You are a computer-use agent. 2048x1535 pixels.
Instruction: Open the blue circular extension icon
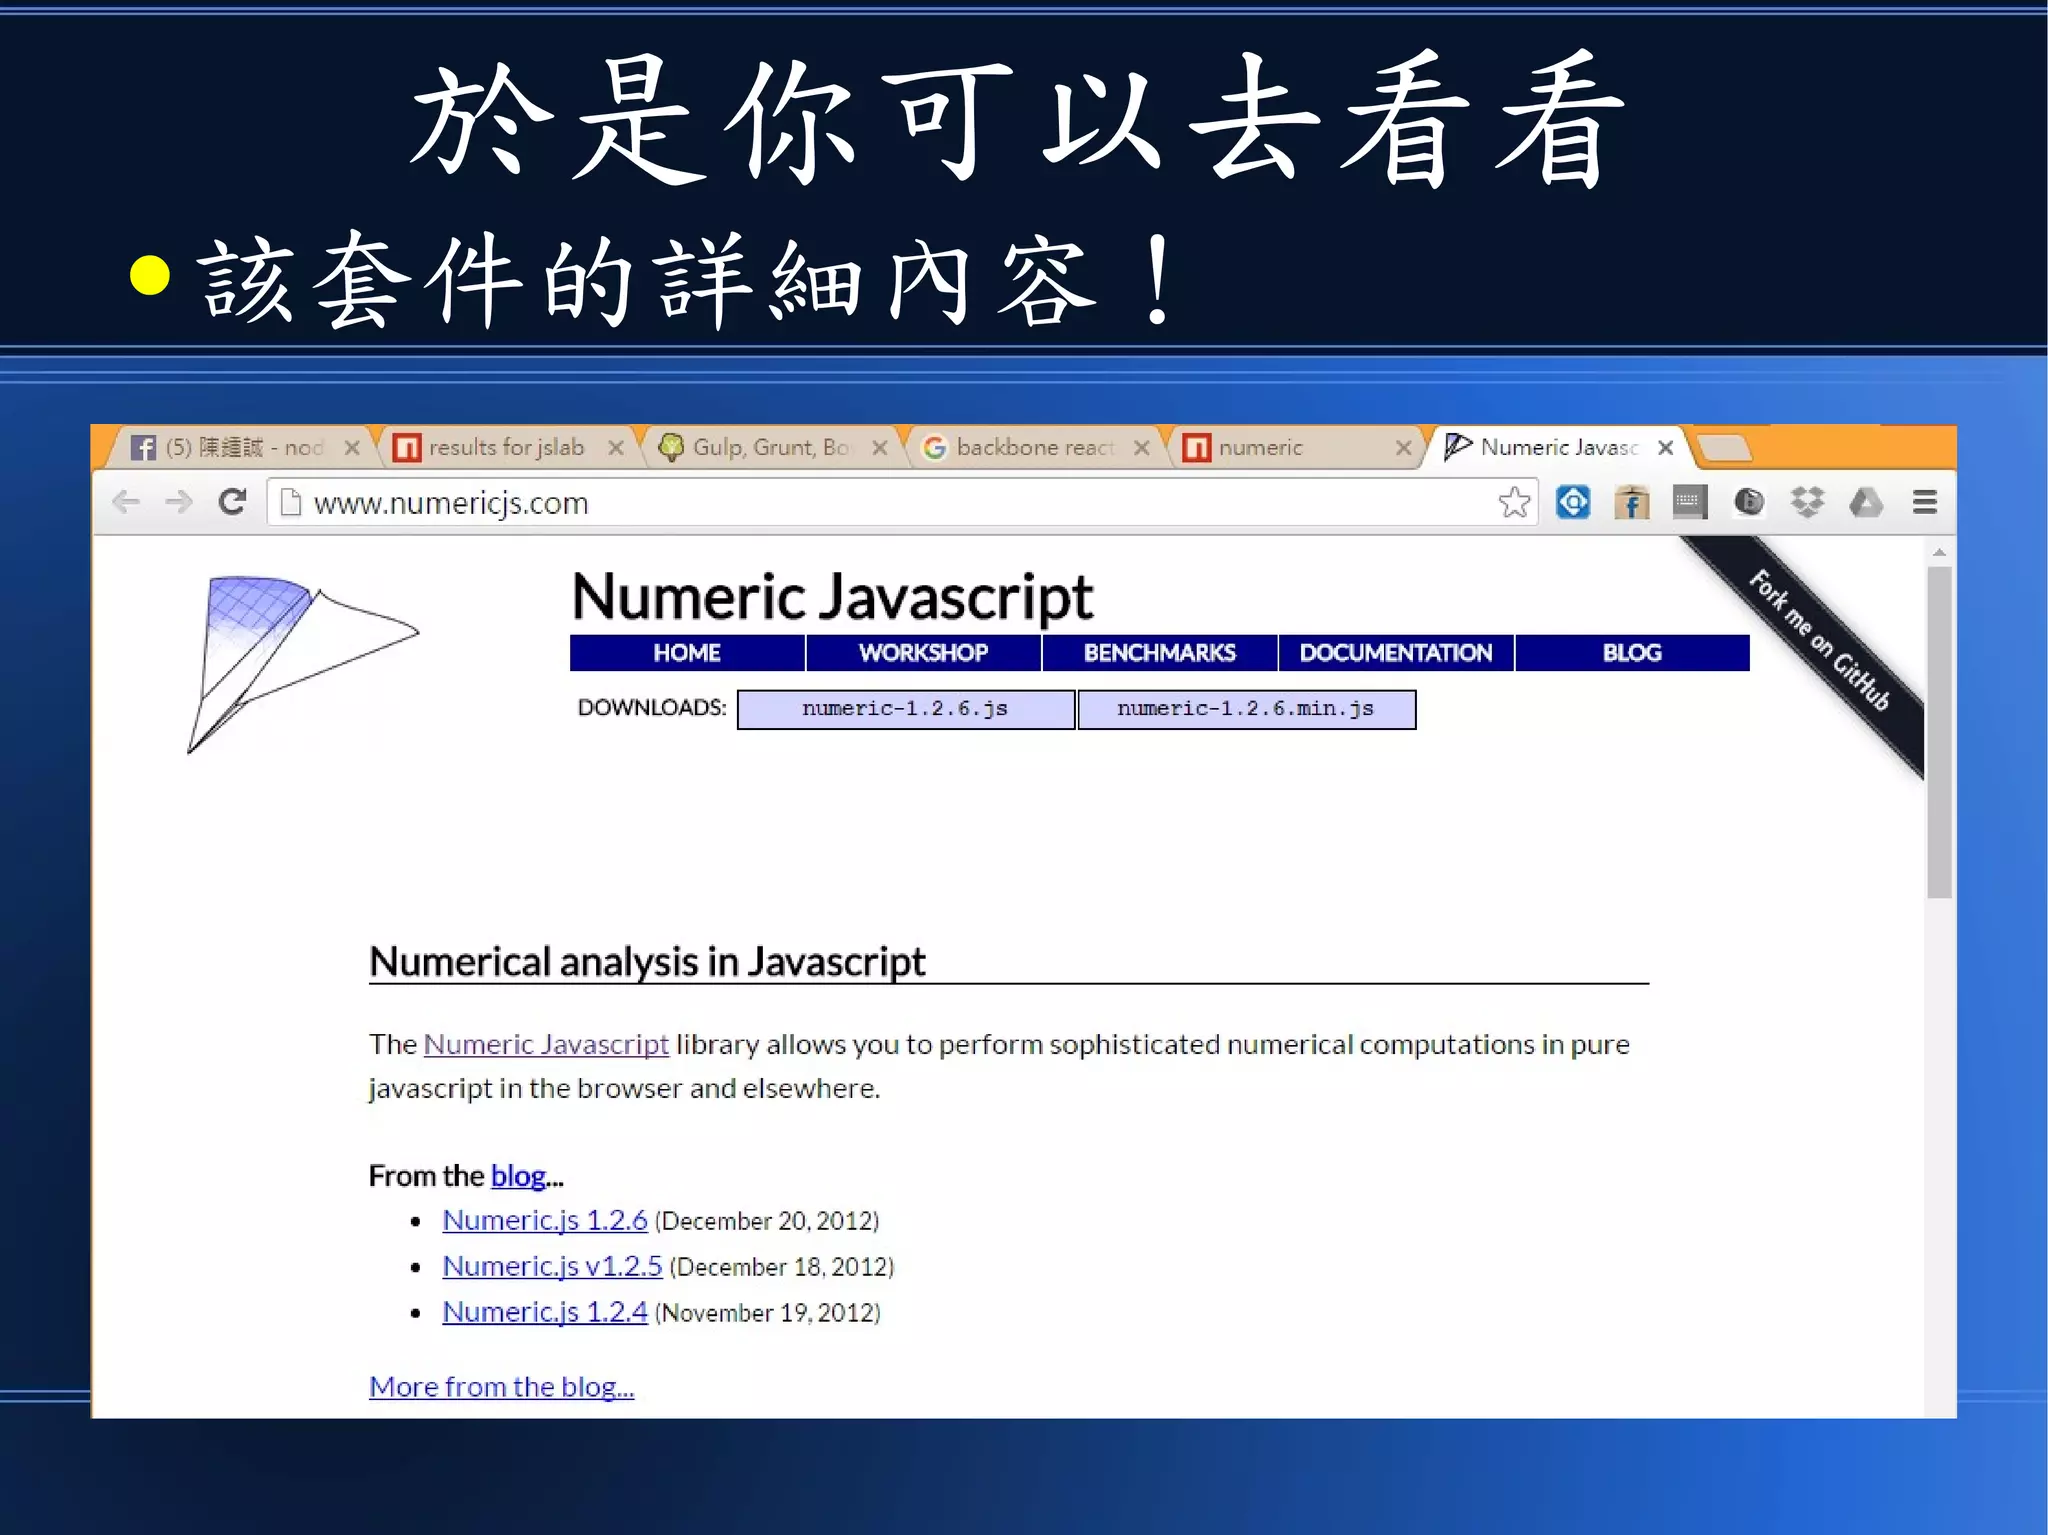1573,502
